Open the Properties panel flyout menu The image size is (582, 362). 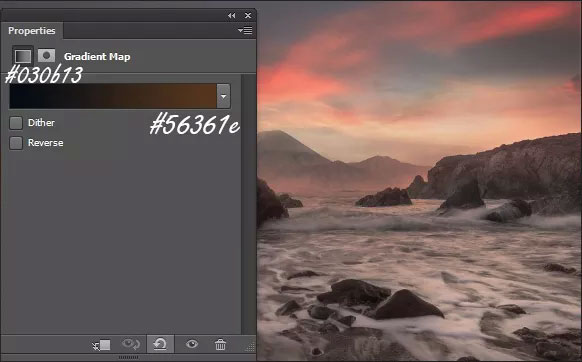tap(245, 30)
